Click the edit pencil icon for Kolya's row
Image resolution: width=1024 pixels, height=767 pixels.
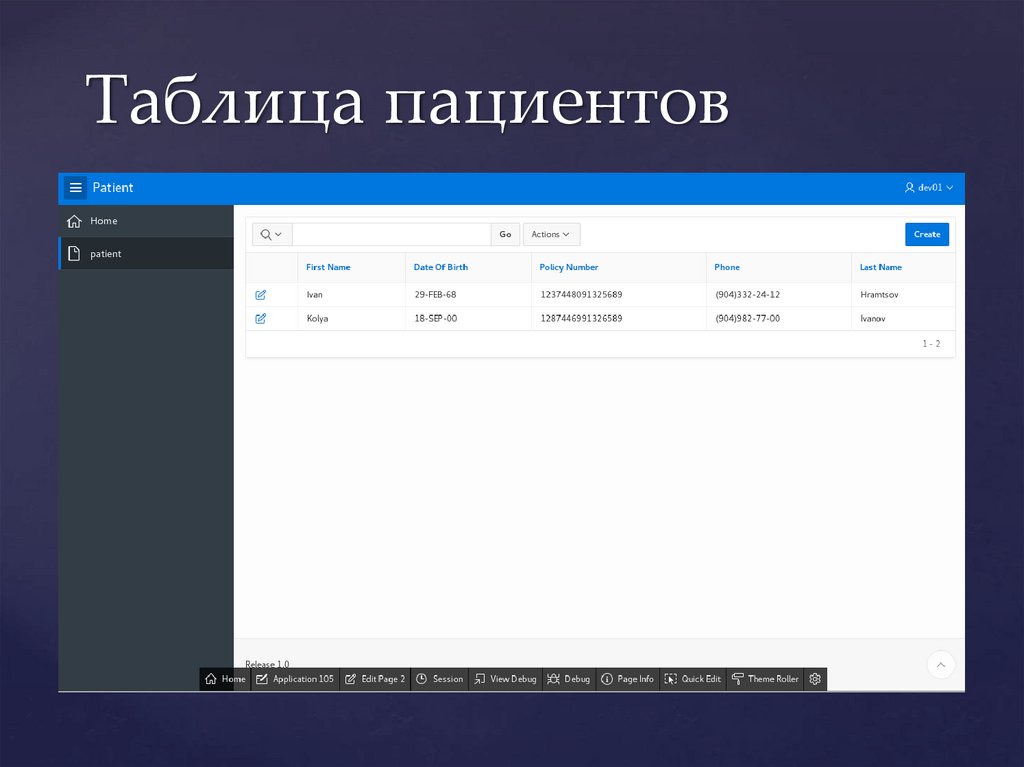click(262, 318)
